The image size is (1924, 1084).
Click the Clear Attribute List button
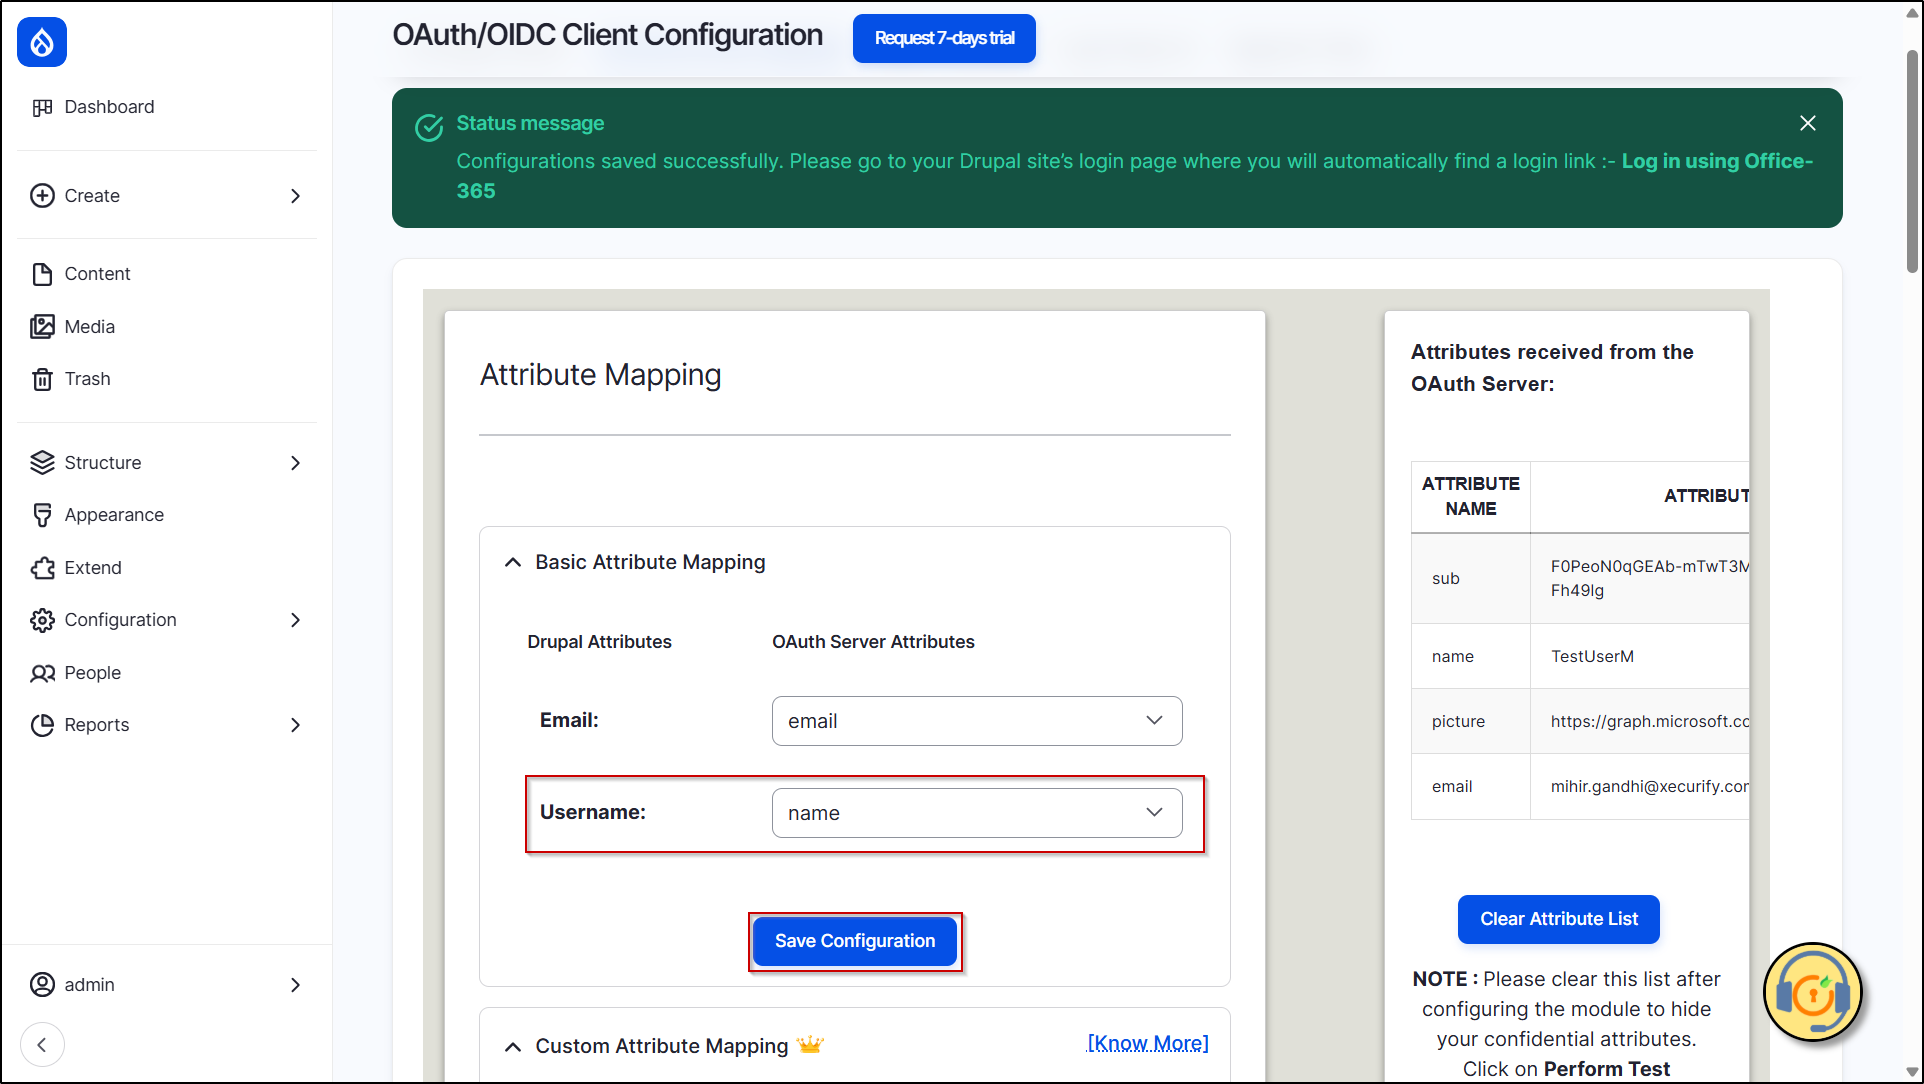pos(1558,919)
